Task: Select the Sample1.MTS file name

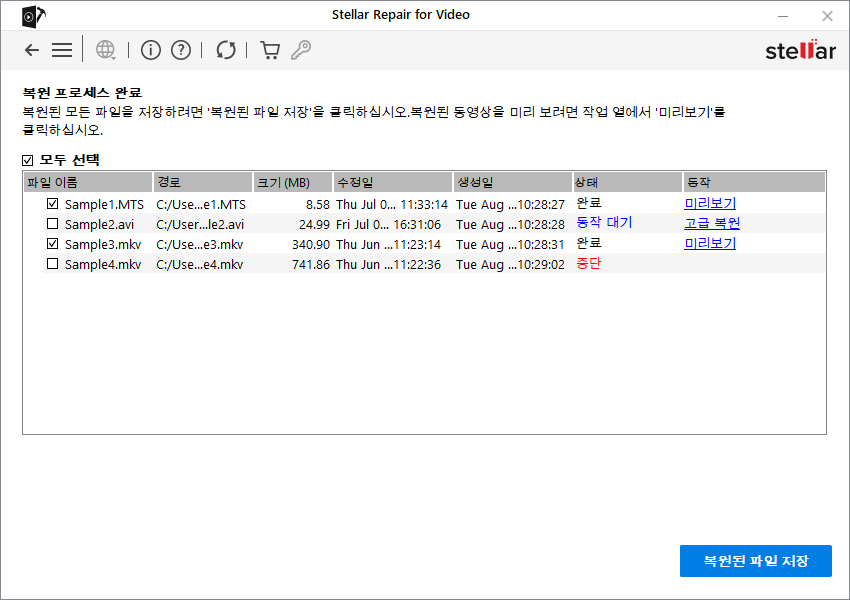Action: point(104,204)
